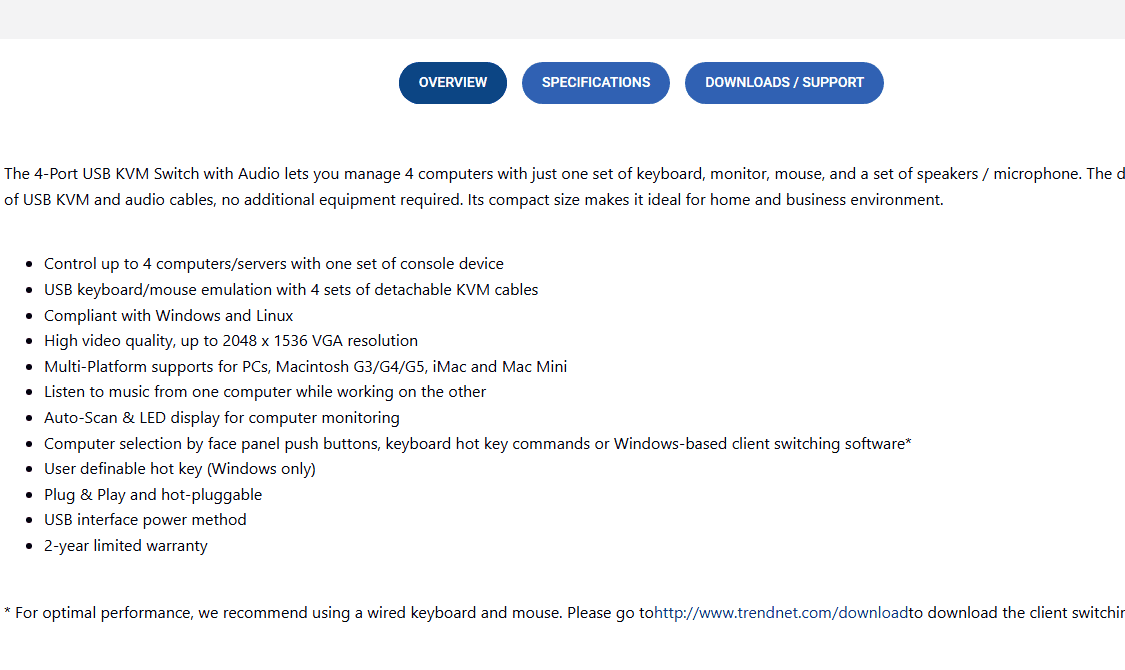This screenshot has width=1125, height=670.
Task: Open the OVERVIEW tab
Action: click(453, 83)
